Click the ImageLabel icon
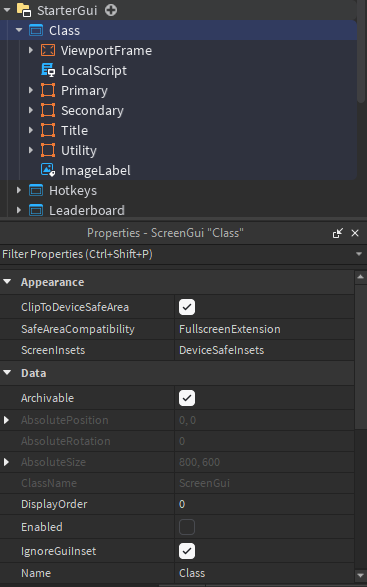This screenshot has width=367, height=587. coord(48,170)
